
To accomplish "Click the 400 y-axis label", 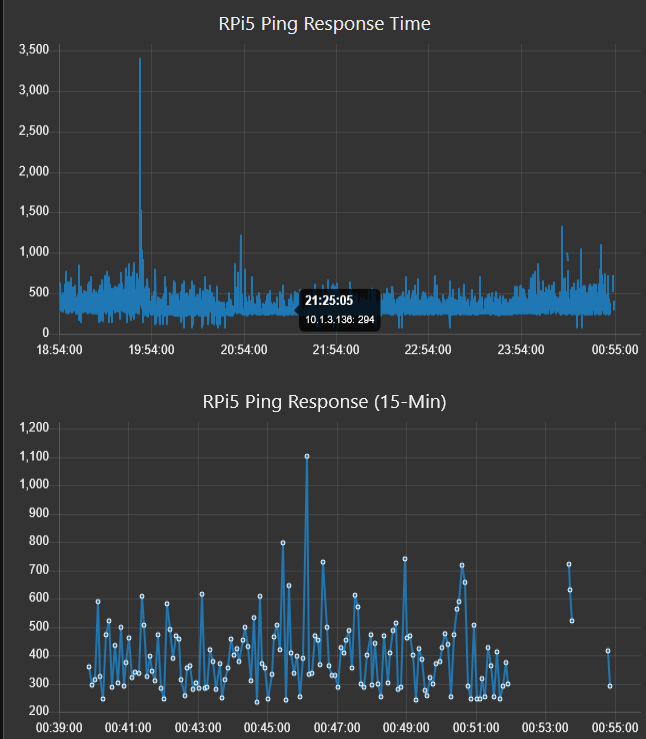I will coord(39,654).
